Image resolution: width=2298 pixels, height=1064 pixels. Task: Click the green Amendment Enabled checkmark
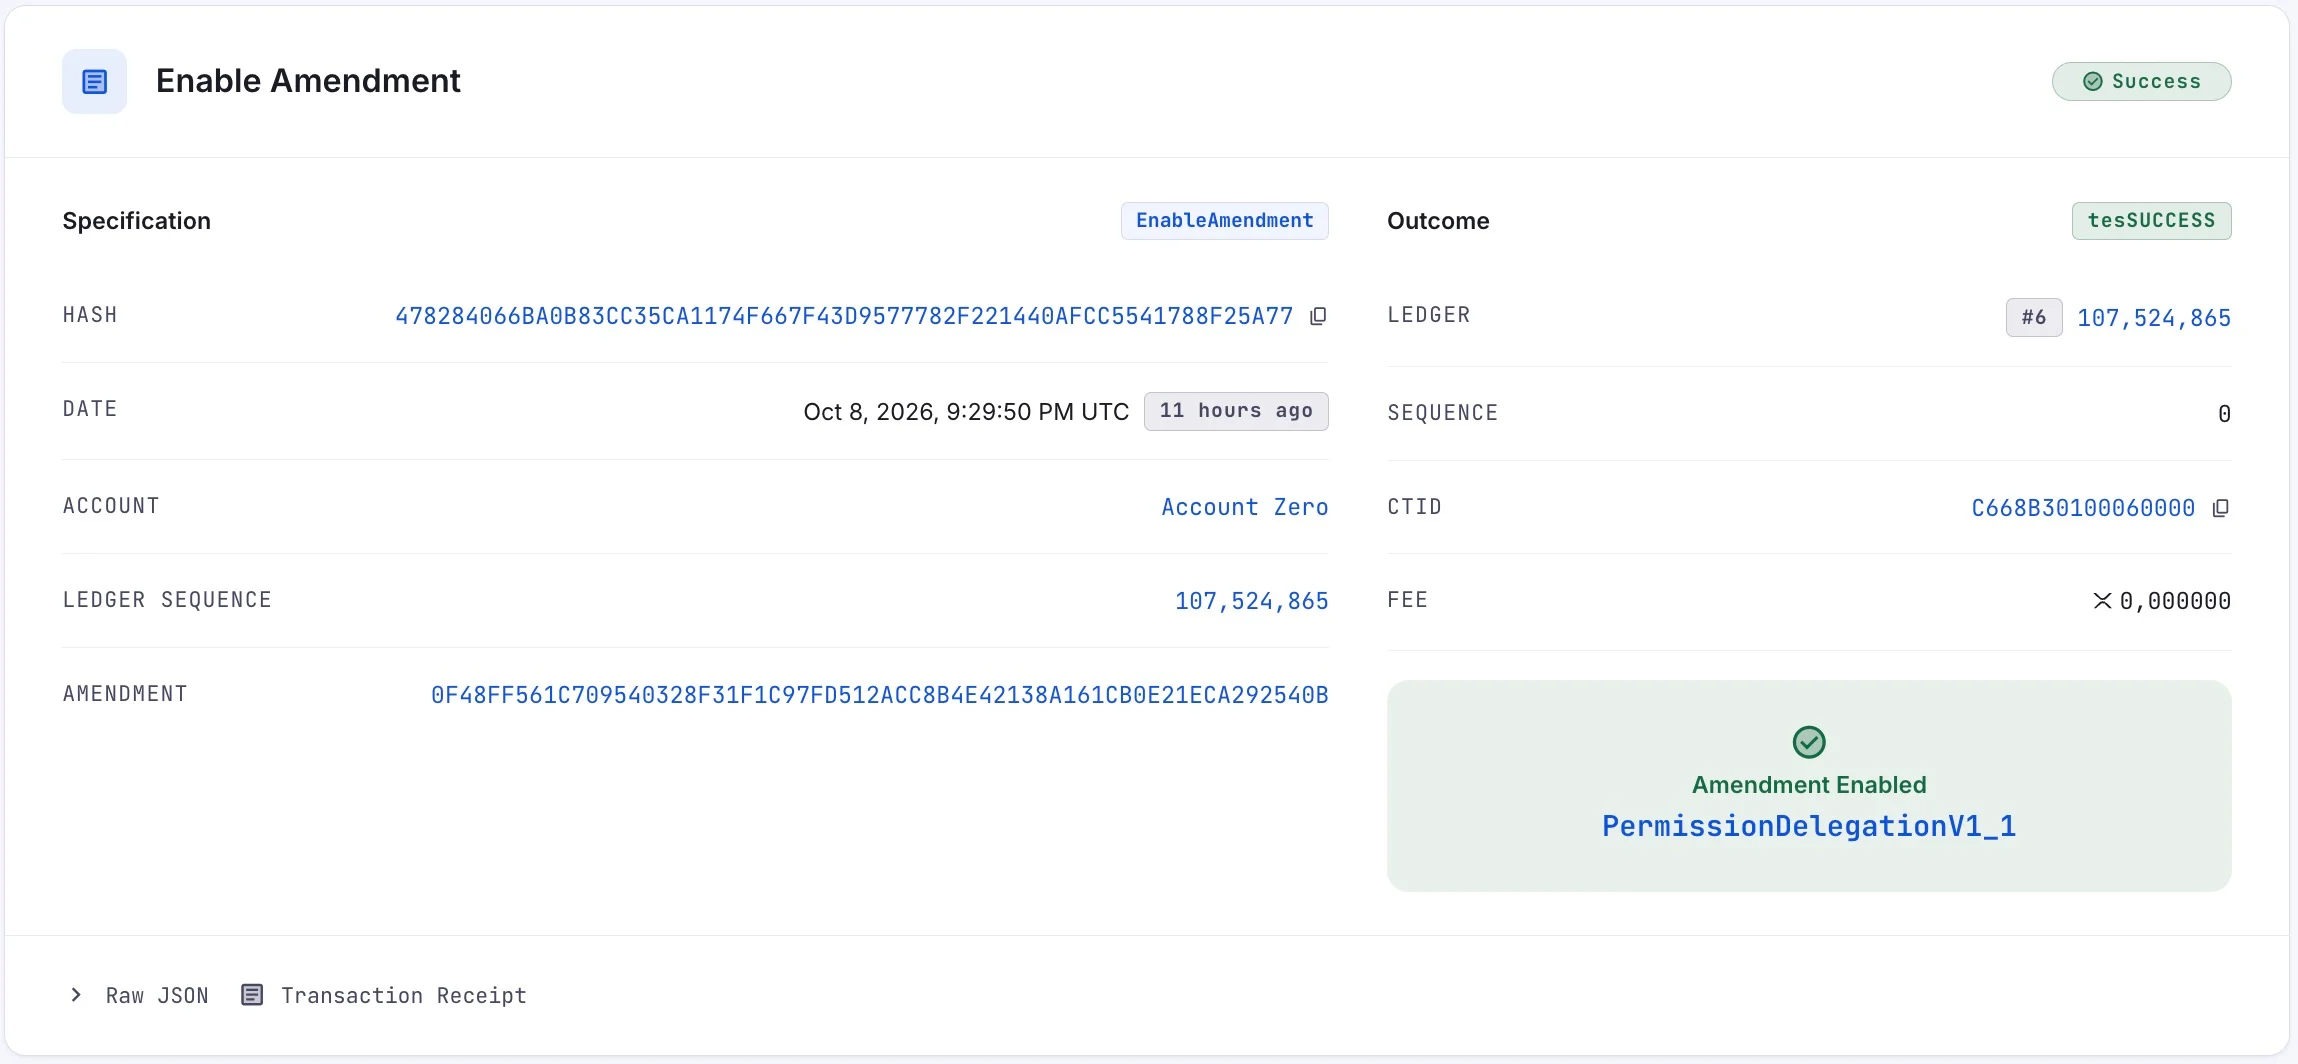(x=1809, y=742)
